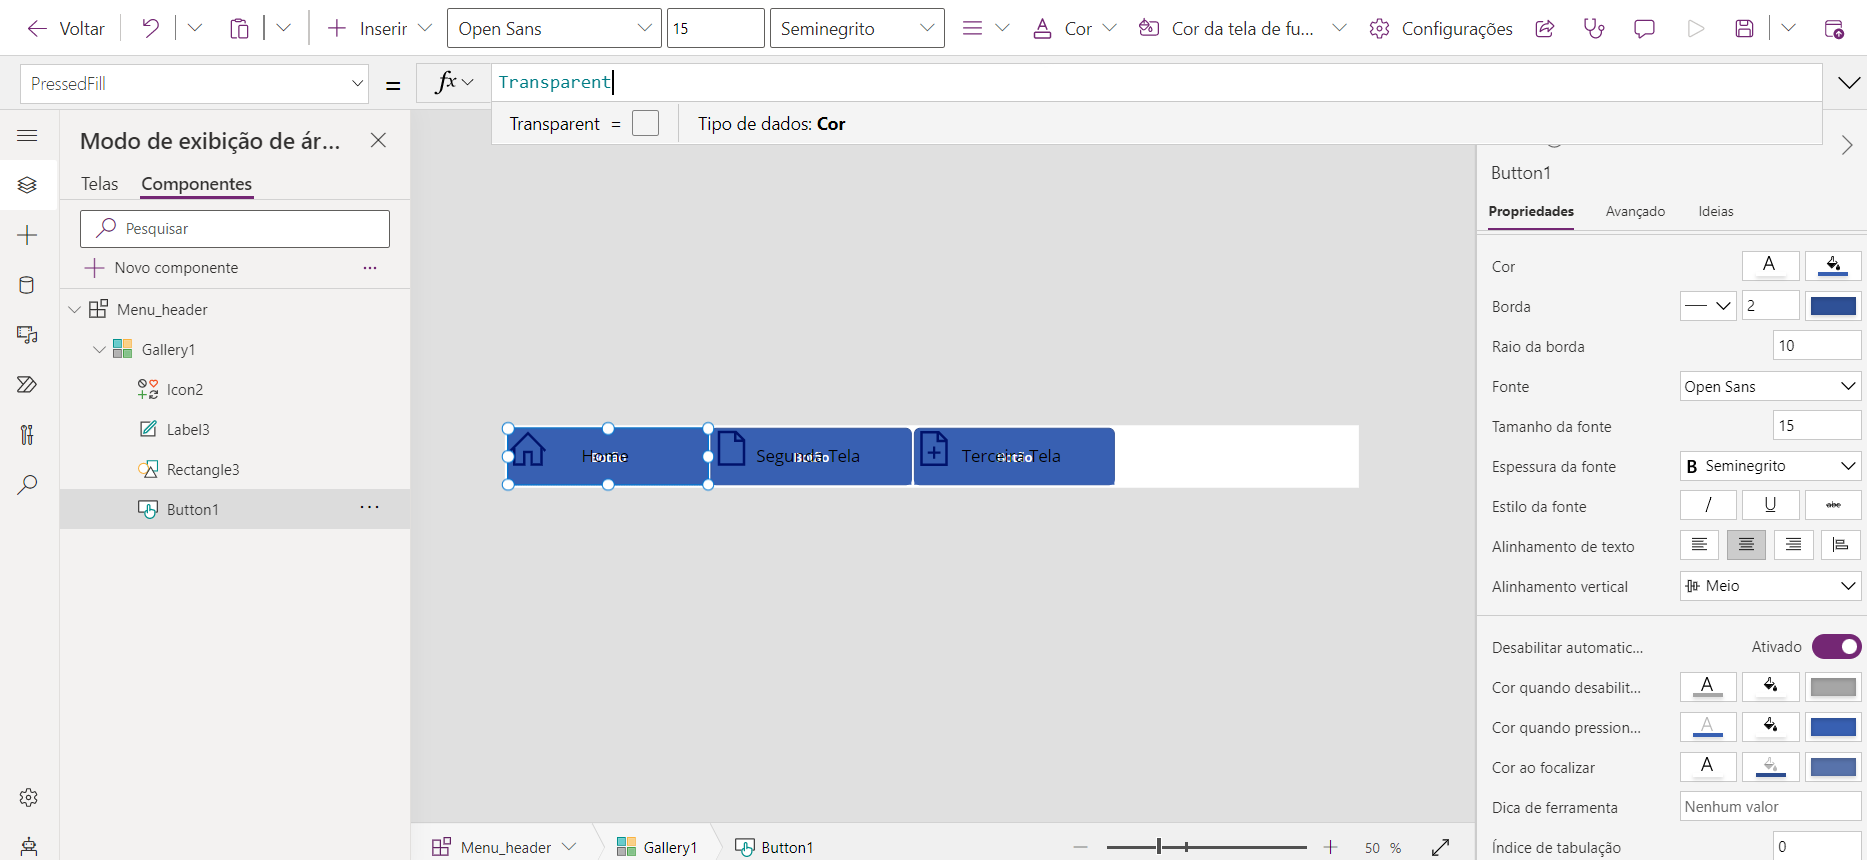
Task: Set text alignment to left
Action: click(1699, 545)
